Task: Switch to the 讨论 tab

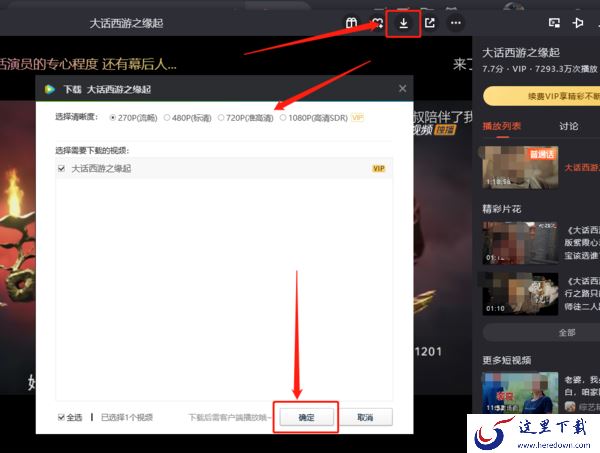Action: pos(569,126)
